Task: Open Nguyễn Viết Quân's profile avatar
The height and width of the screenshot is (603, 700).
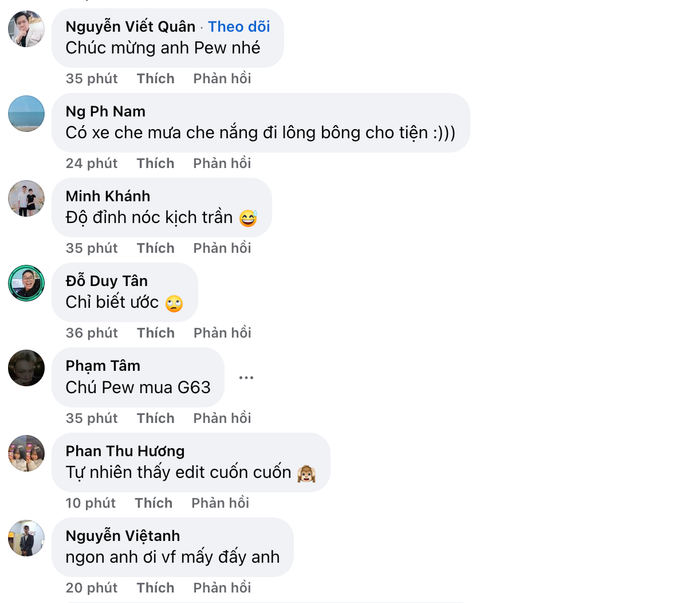Action: click(x=26, y=29)
